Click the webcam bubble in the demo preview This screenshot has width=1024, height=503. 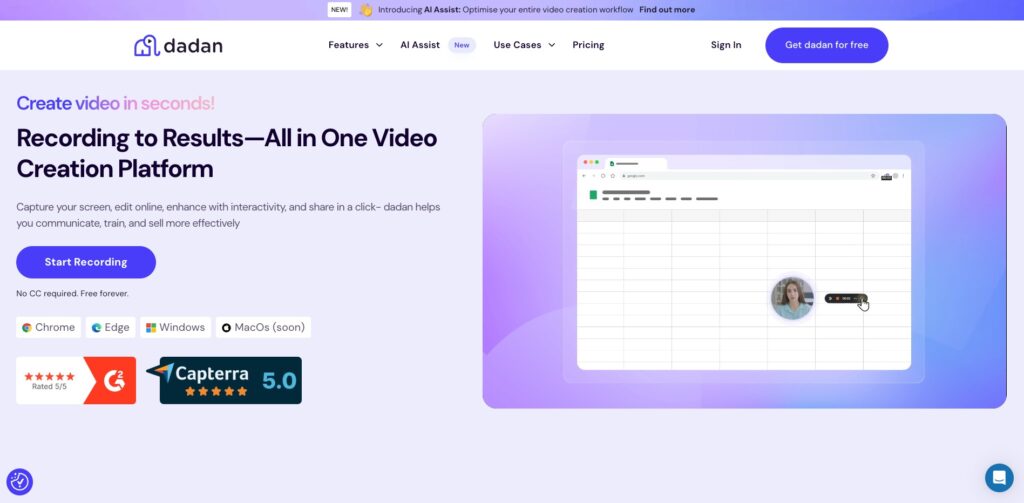(792, 298)
